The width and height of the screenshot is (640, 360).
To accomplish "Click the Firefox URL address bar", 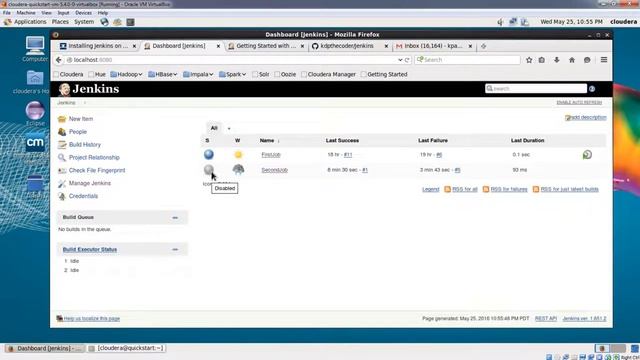I will [x=233, y=60].
